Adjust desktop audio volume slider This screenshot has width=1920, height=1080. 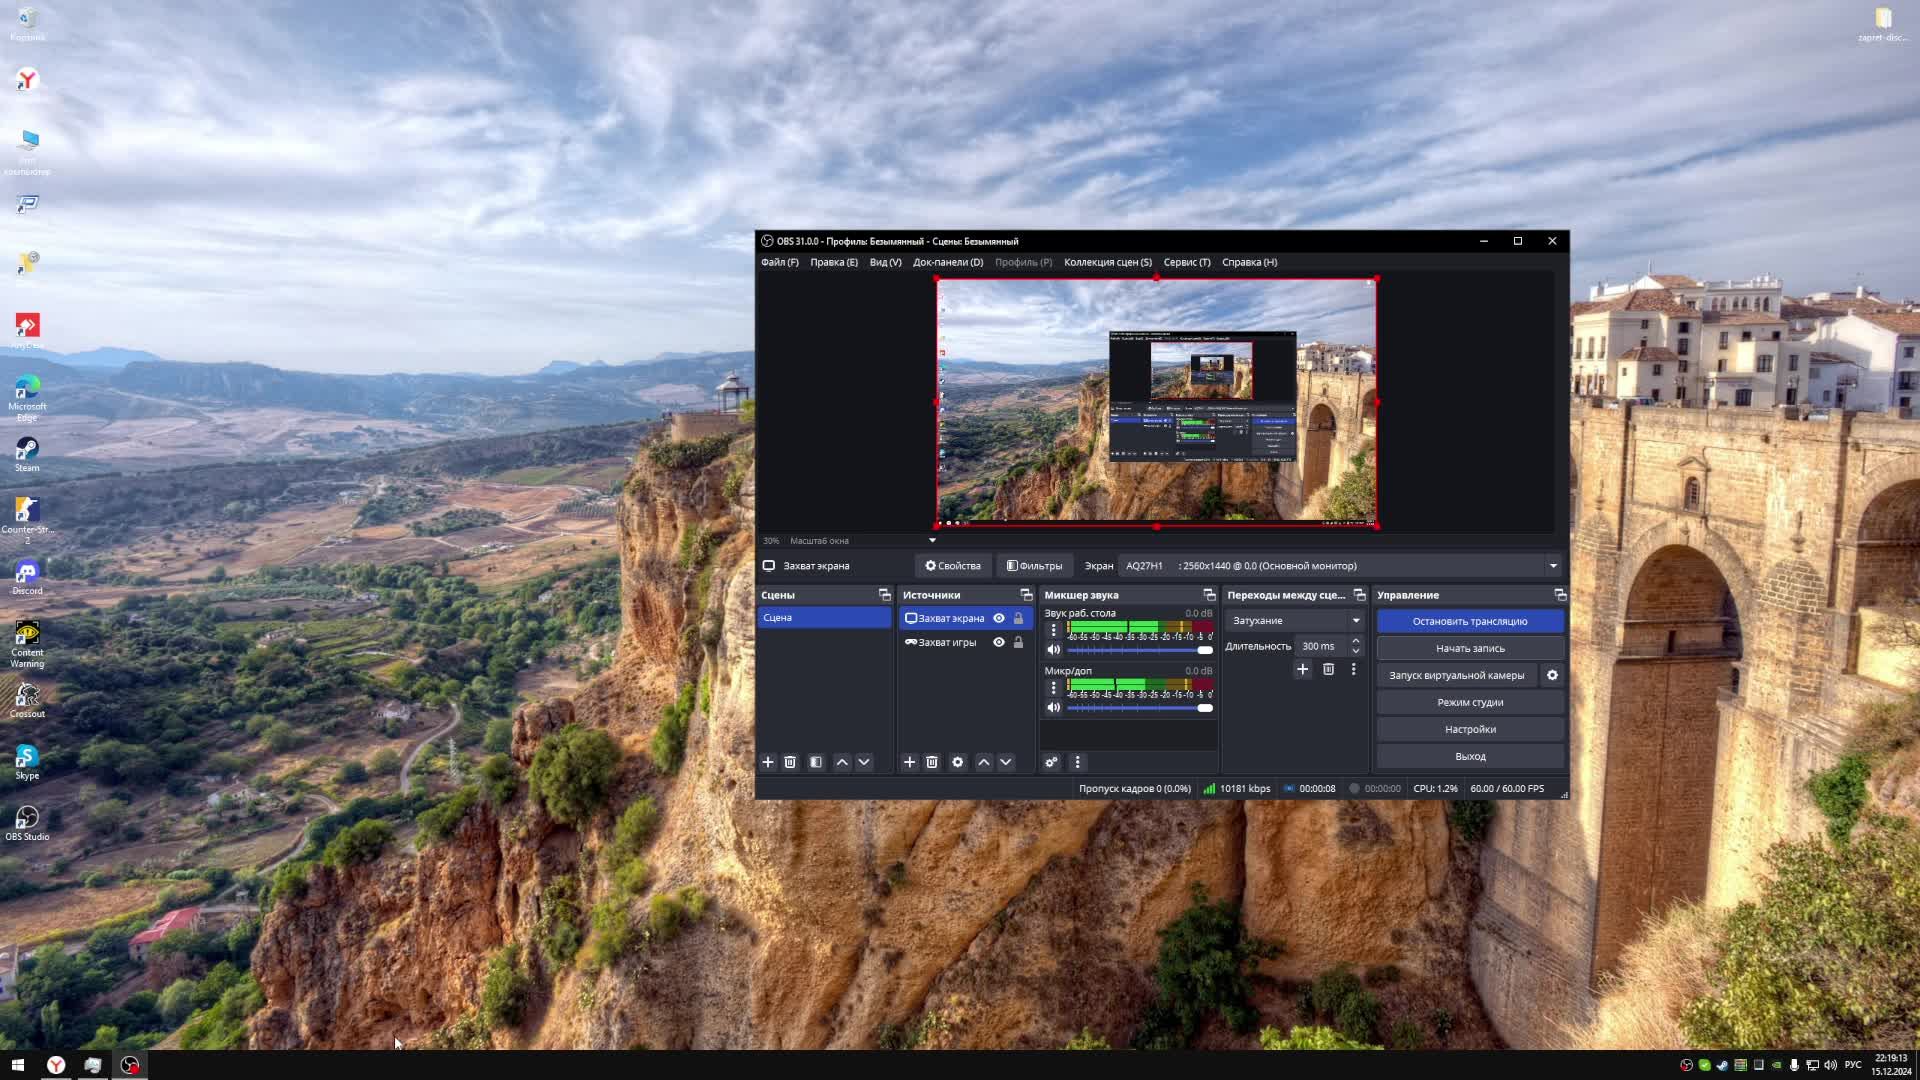coord(1140,650)
